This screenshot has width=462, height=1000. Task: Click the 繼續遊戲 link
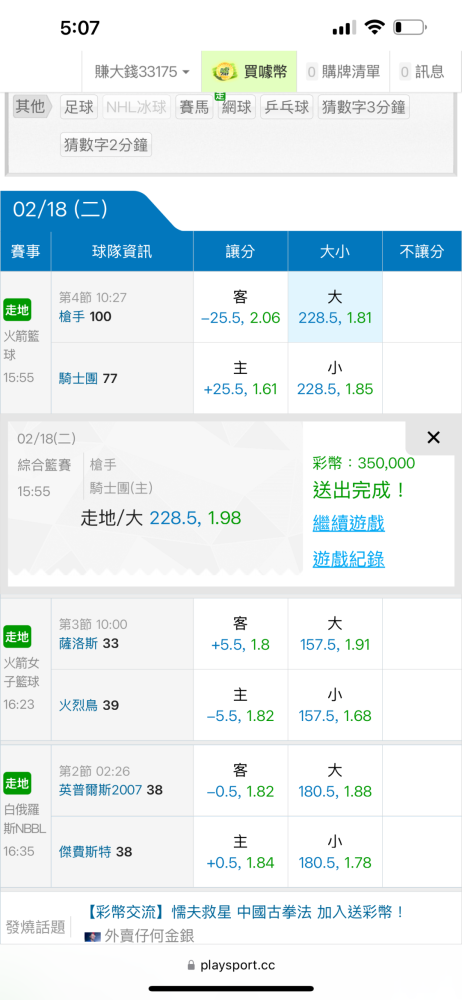pos(348,524)
